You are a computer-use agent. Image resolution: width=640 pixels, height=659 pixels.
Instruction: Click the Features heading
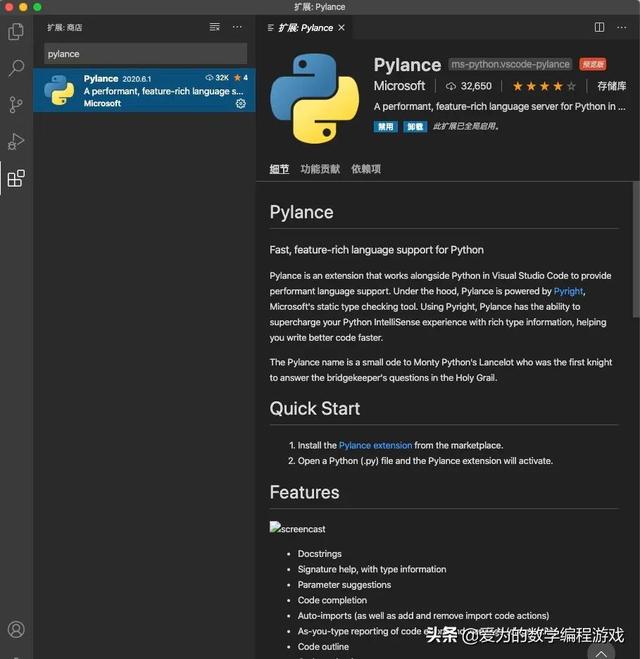point(304,492)
